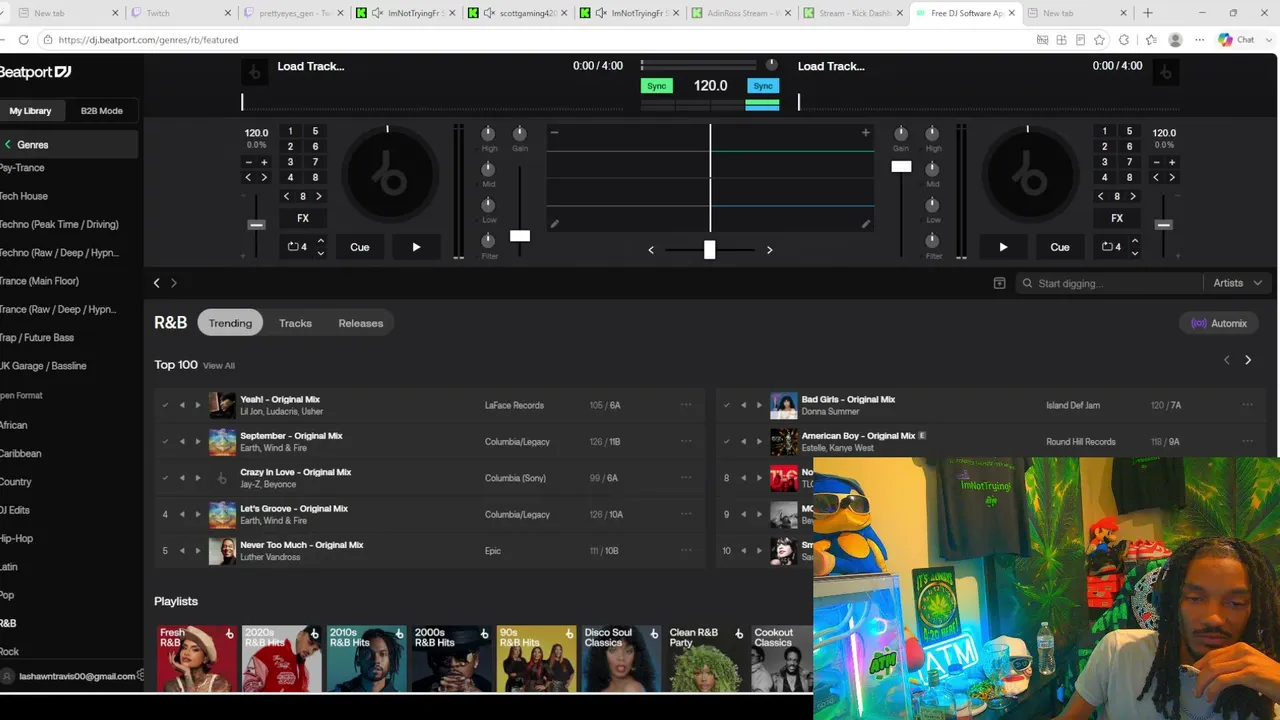Click the left channel volume fader

tap(520, 236)
